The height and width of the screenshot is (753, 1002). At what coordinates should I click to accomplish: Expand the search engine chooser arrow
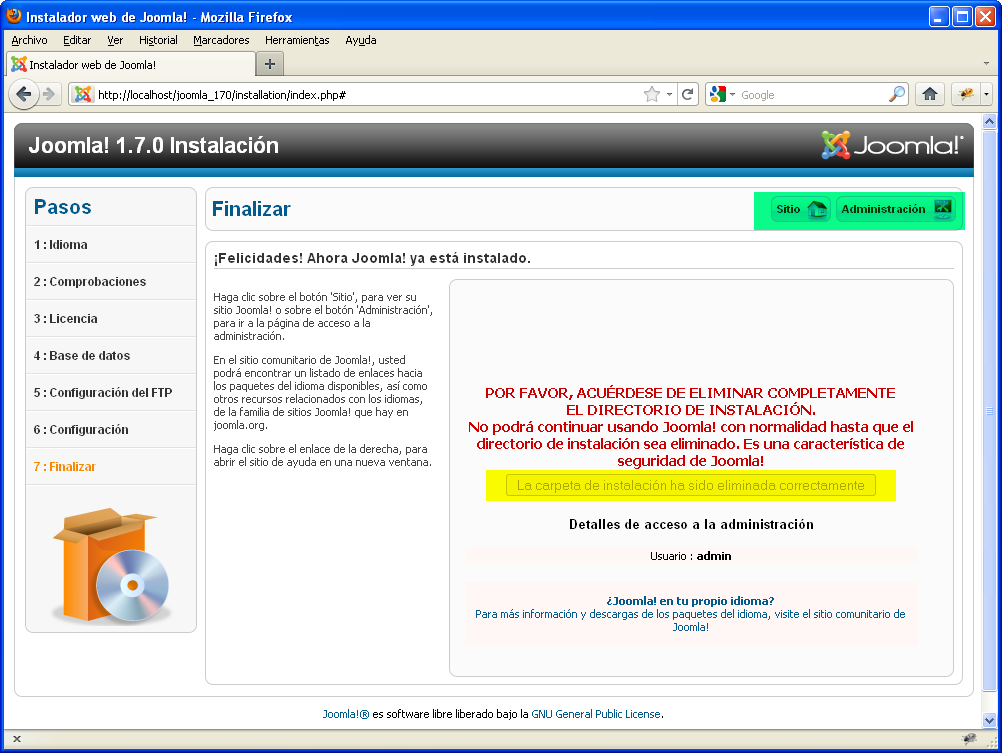click(x=732, y=95)
